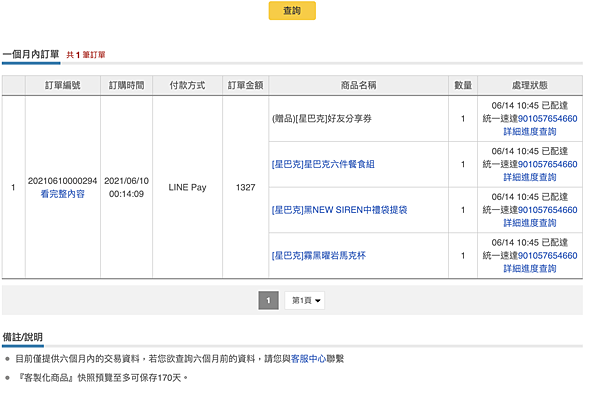600x411 pixels.
Task: Click order time 2021/06/10 00:14:09 cell
Action: 126,187
